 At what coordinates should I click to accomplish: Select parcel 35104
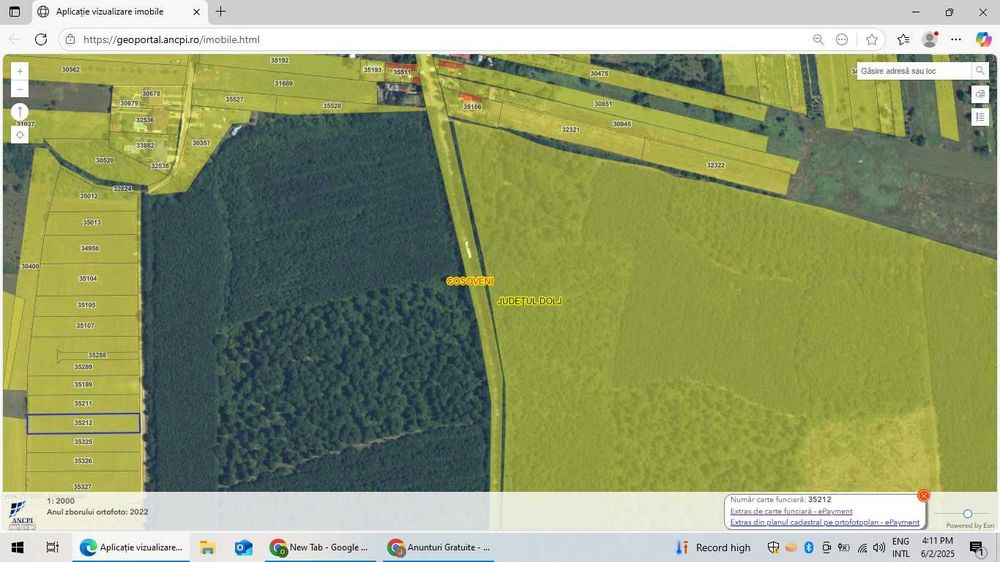click(87, 279)
